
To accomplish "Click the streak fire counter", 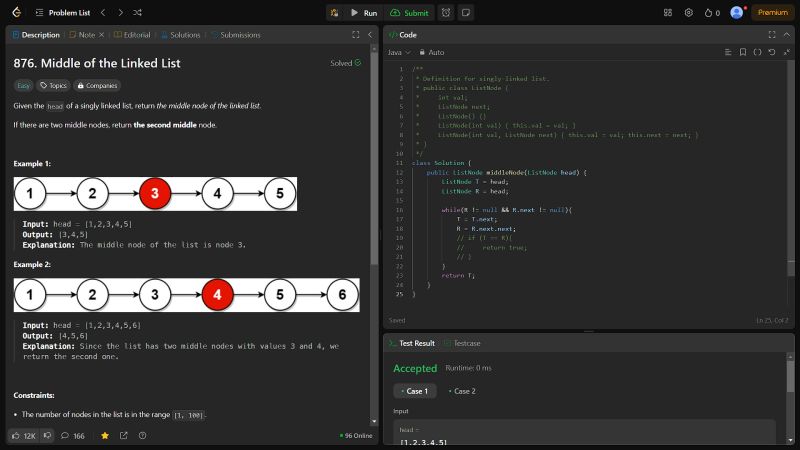I will coord(712,13).
